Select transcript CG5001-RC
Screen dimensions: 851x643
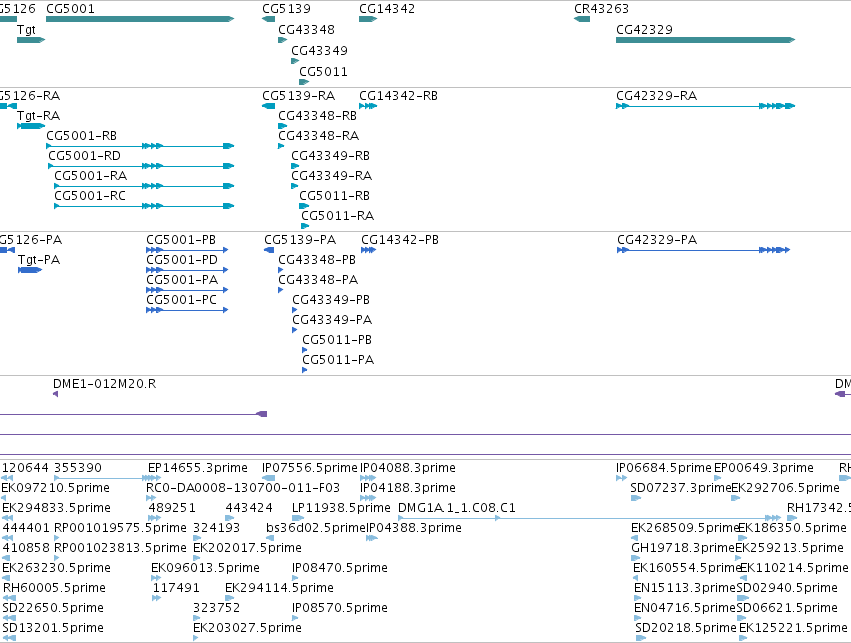[x=144, y=206]
